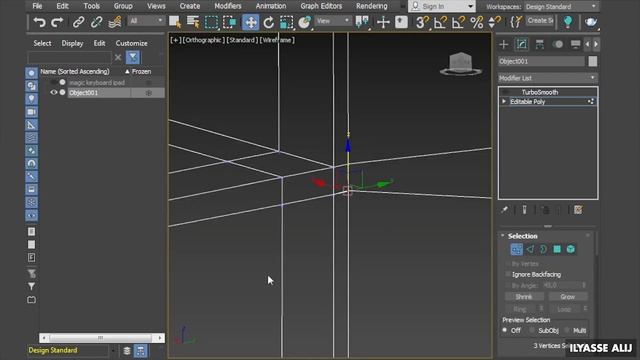This screenshot has height=360, width=640.
Task: Activate Select and Move tool
Action: (x=251, y=22)
